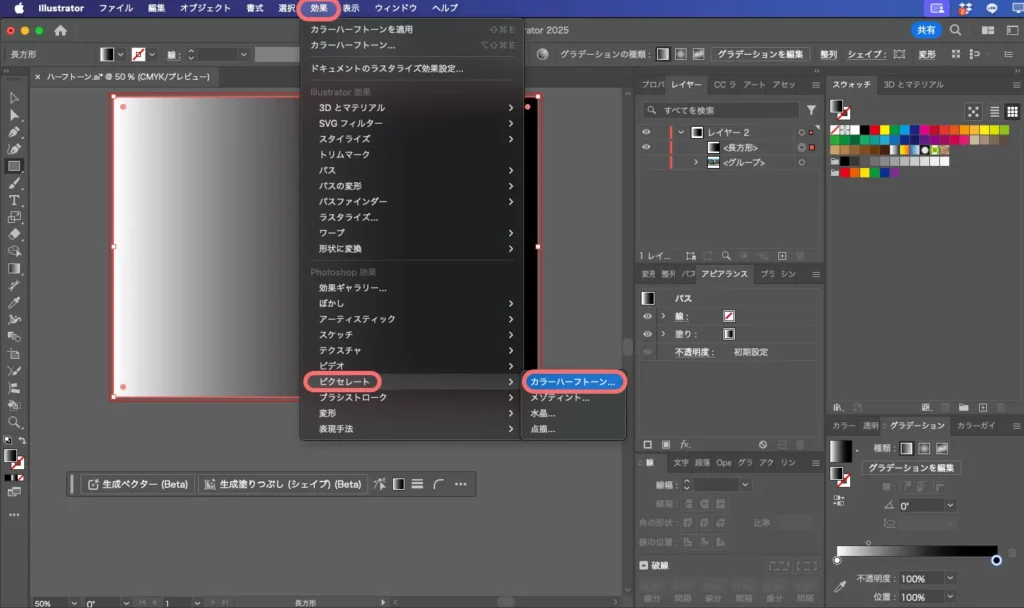Toggle 塗り visibility in appearance panel

pyautogui.click(x=646, y=334)
